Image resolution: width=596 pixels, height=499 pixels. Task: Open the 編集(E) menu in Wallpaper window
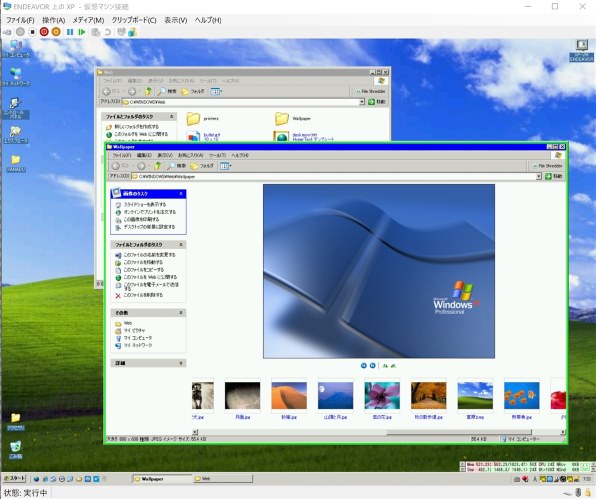(144, 155)
